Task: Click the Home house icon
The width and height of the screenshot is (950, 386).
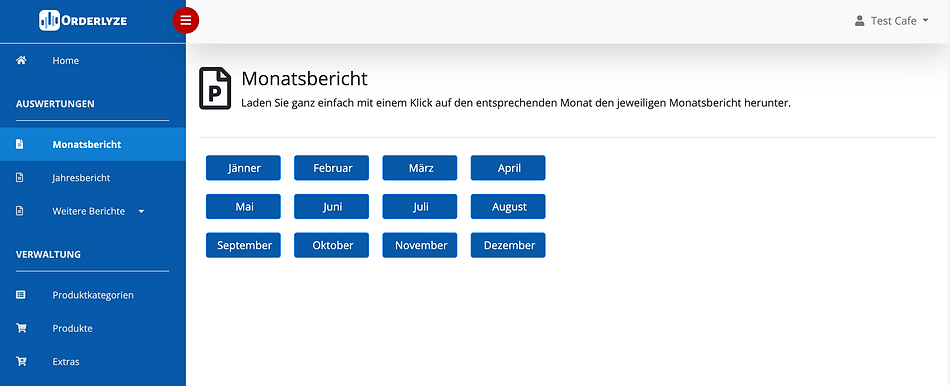Action: click(x=21, y=61)
